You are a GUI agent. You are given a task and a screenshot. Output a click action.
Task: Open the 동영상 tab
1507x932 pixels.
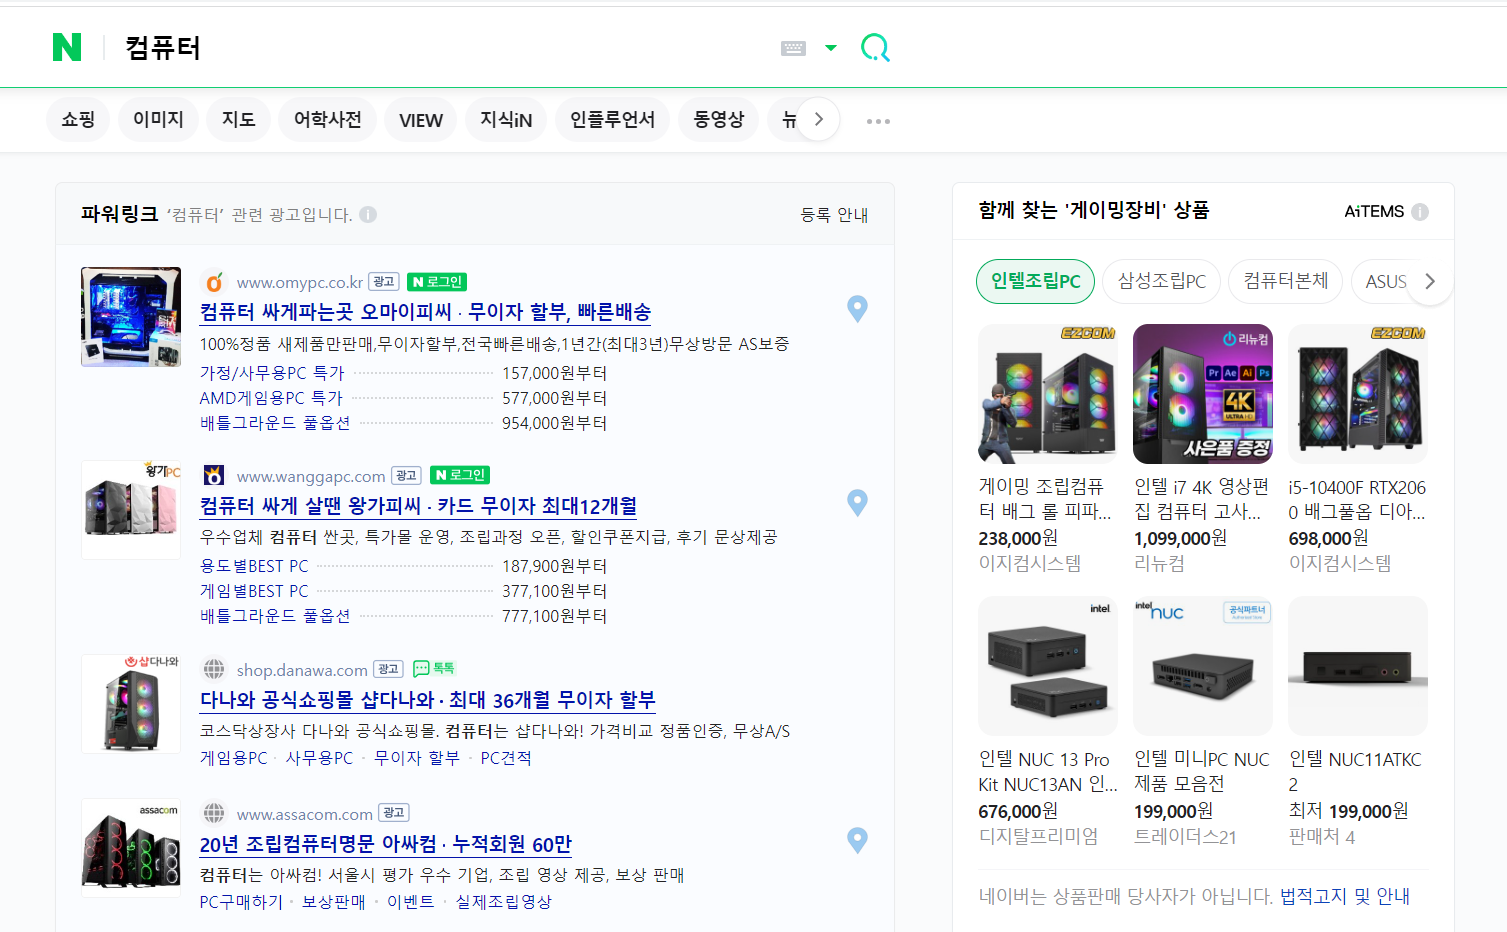[x=719, y=120]
